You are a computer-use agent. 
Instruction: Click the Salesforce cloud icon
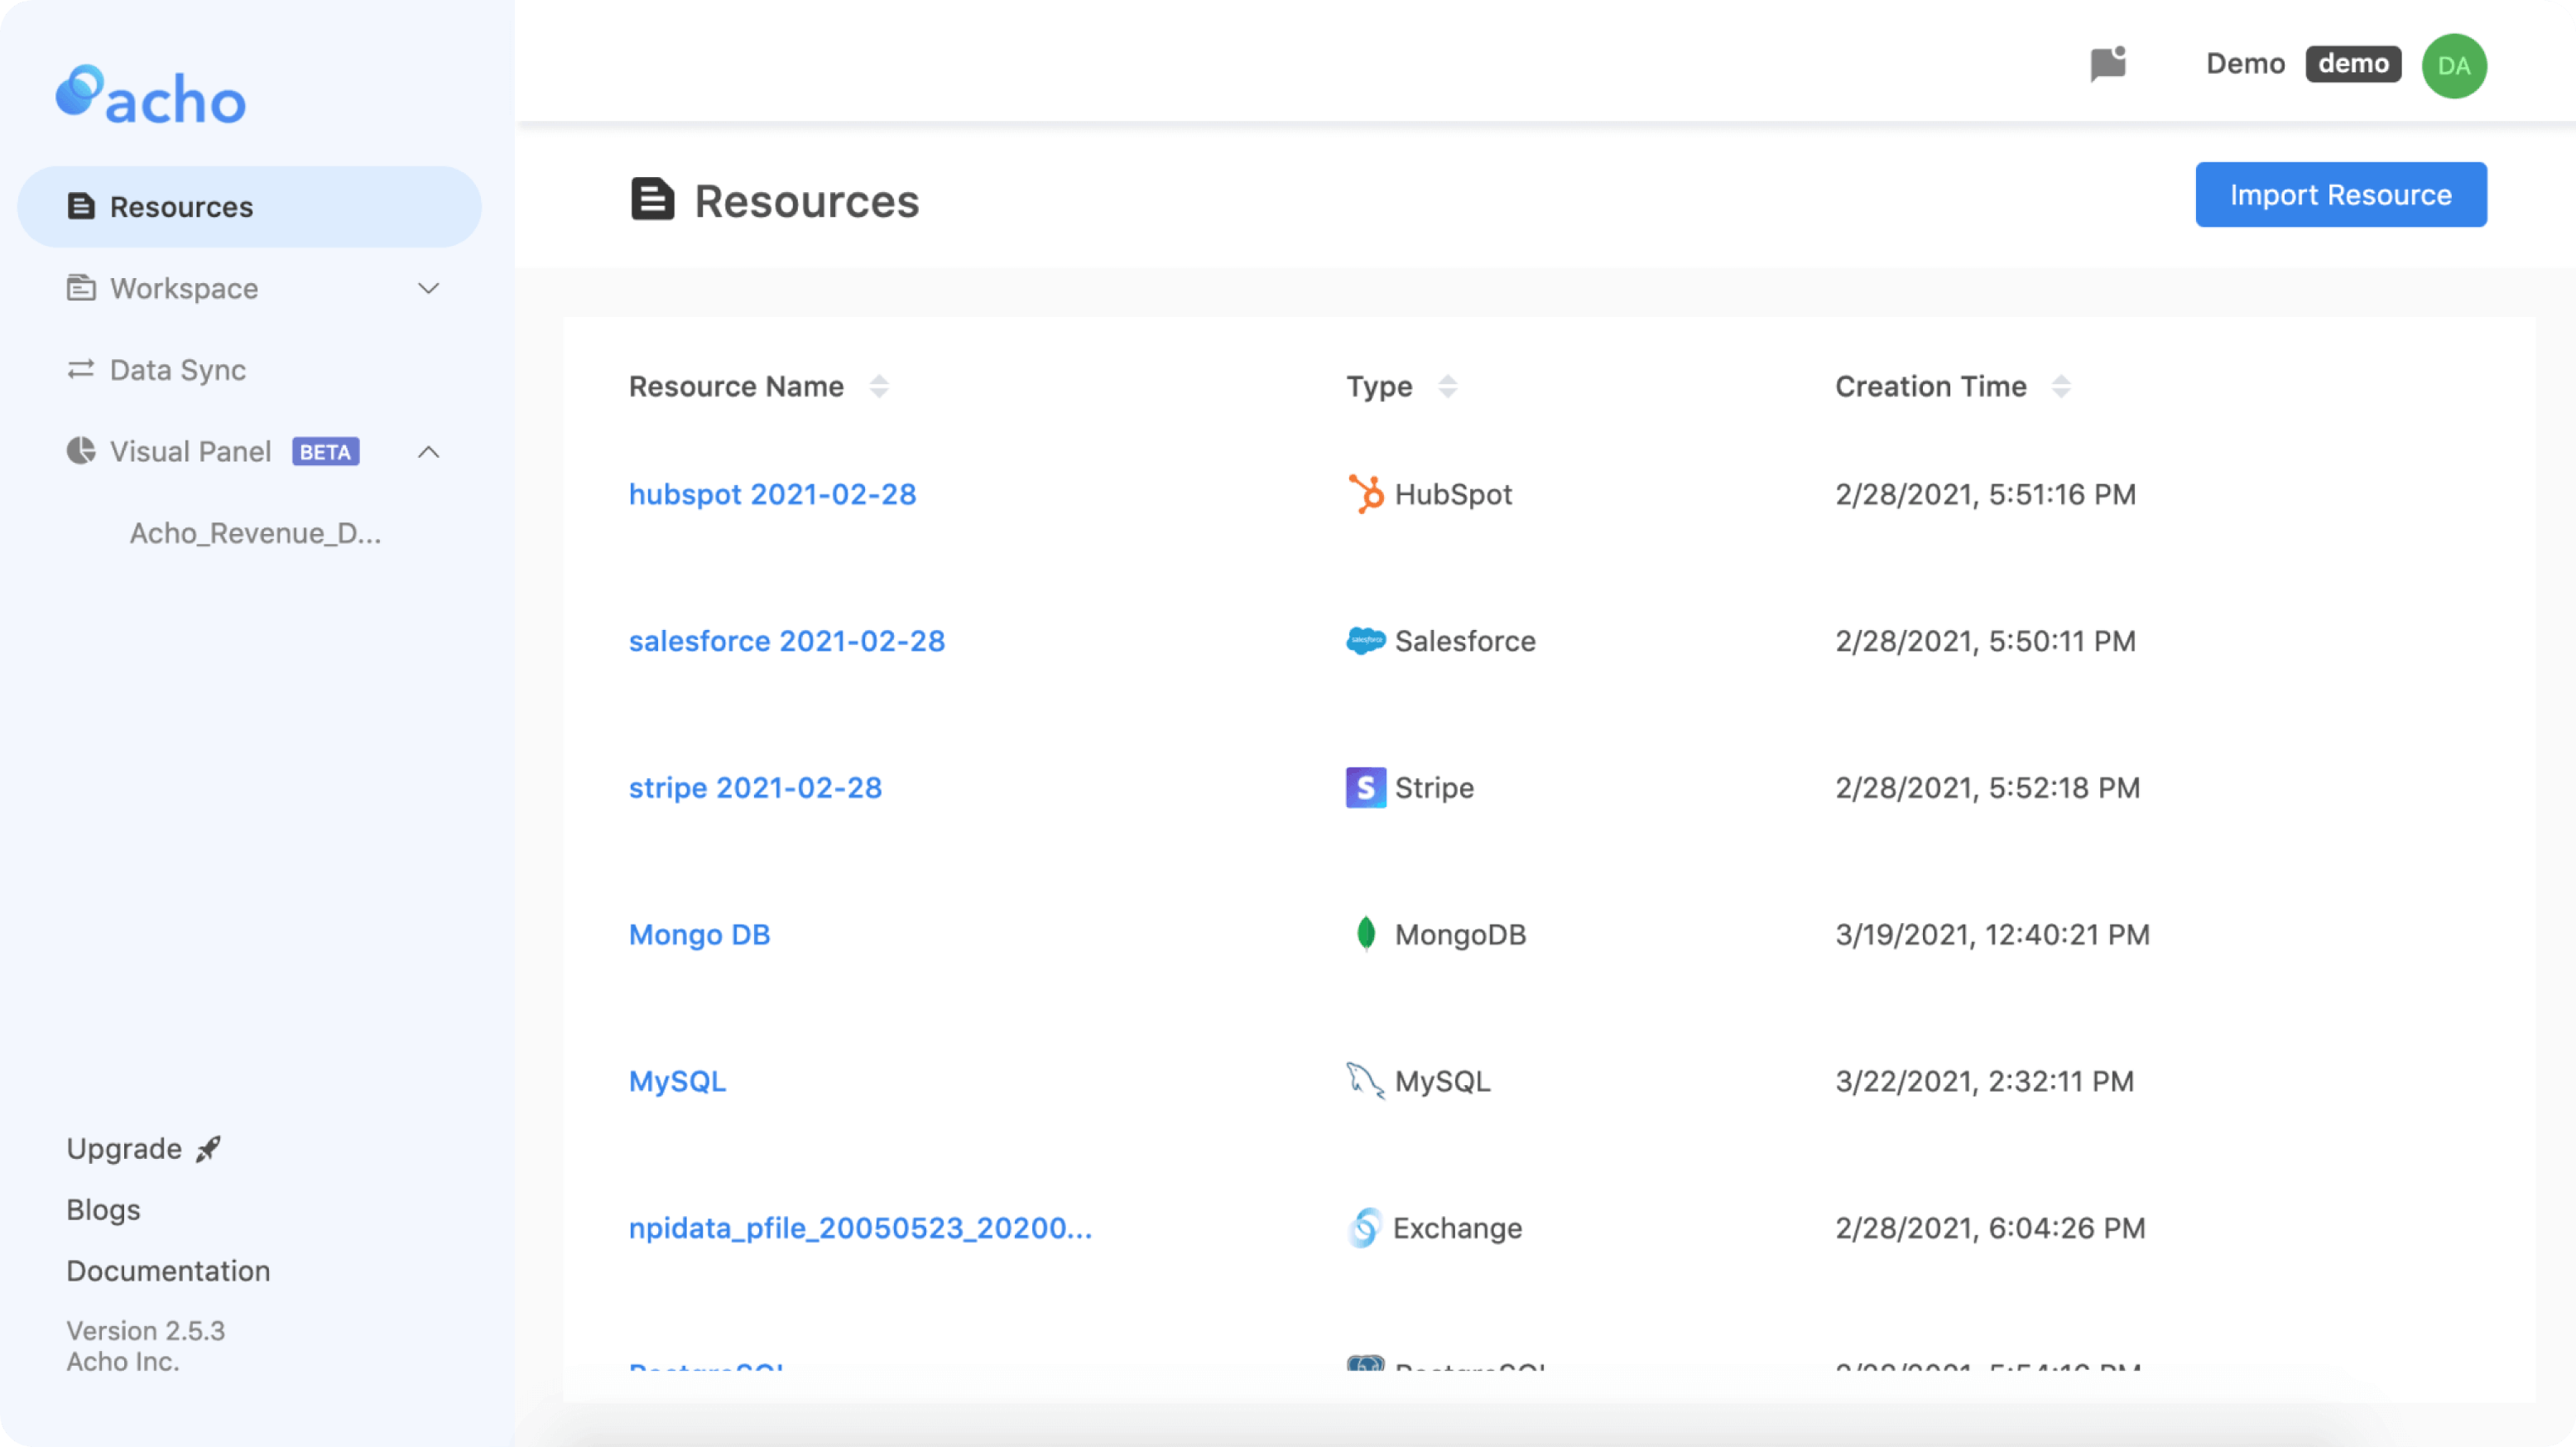1365,641
